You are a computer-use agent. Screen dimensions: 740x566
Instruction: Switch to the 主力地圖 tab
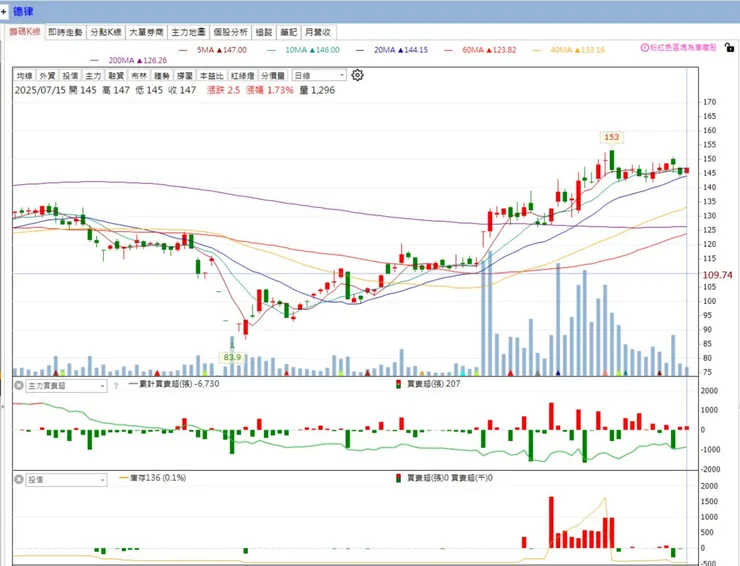(188, 32)
